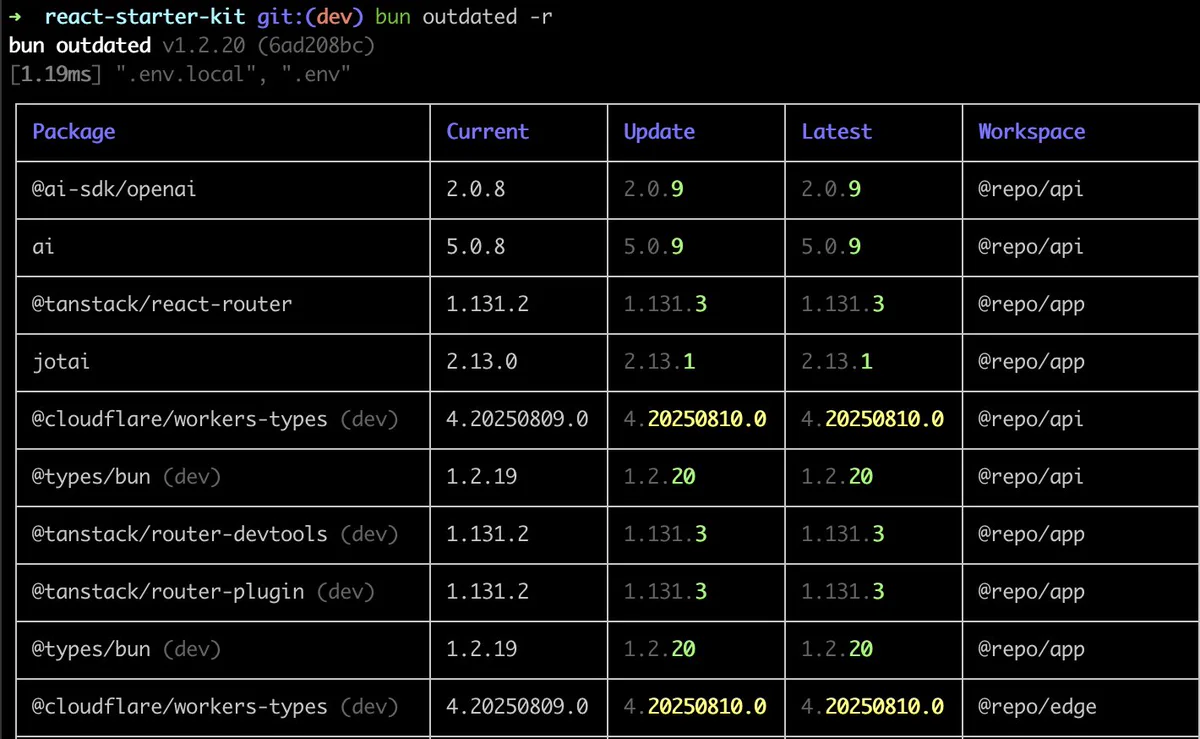
Task: Select Update value 2.0.9 in @ai-sdk/openai row
Action: coord(653,189)
